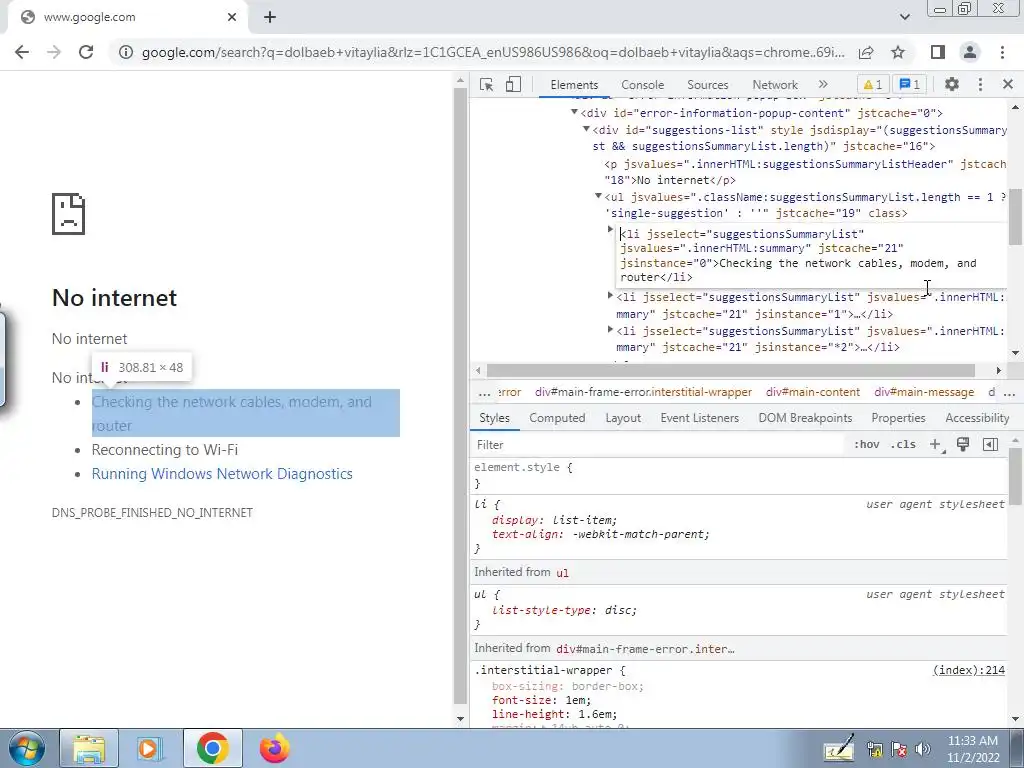This screenshot has height=768, width=1024.
Task: Launch Firefox from the taskbar
Action: 274,748
